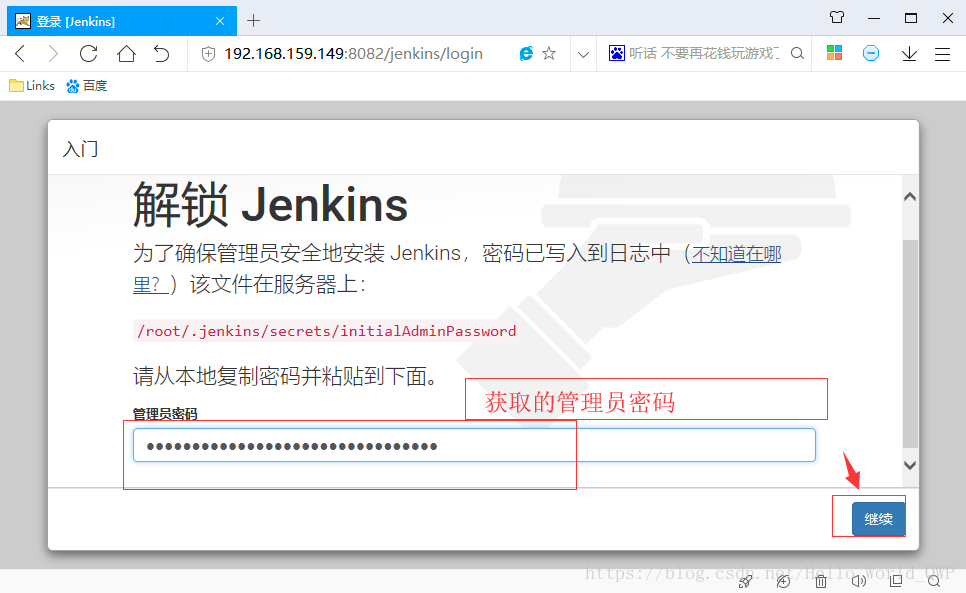966x593 pixels.
Task: Toggle the sound speaker icon in status bar
Action: 858,581
